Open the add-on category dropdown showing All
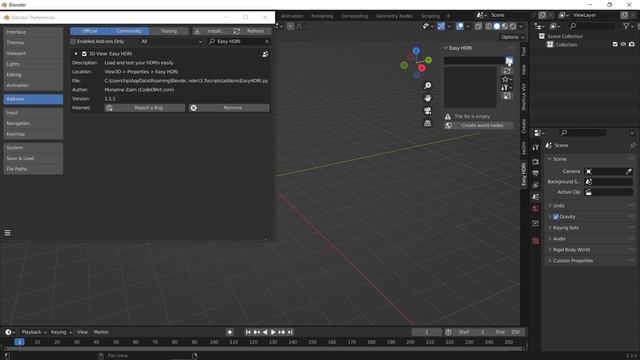 tap(171, 42)
